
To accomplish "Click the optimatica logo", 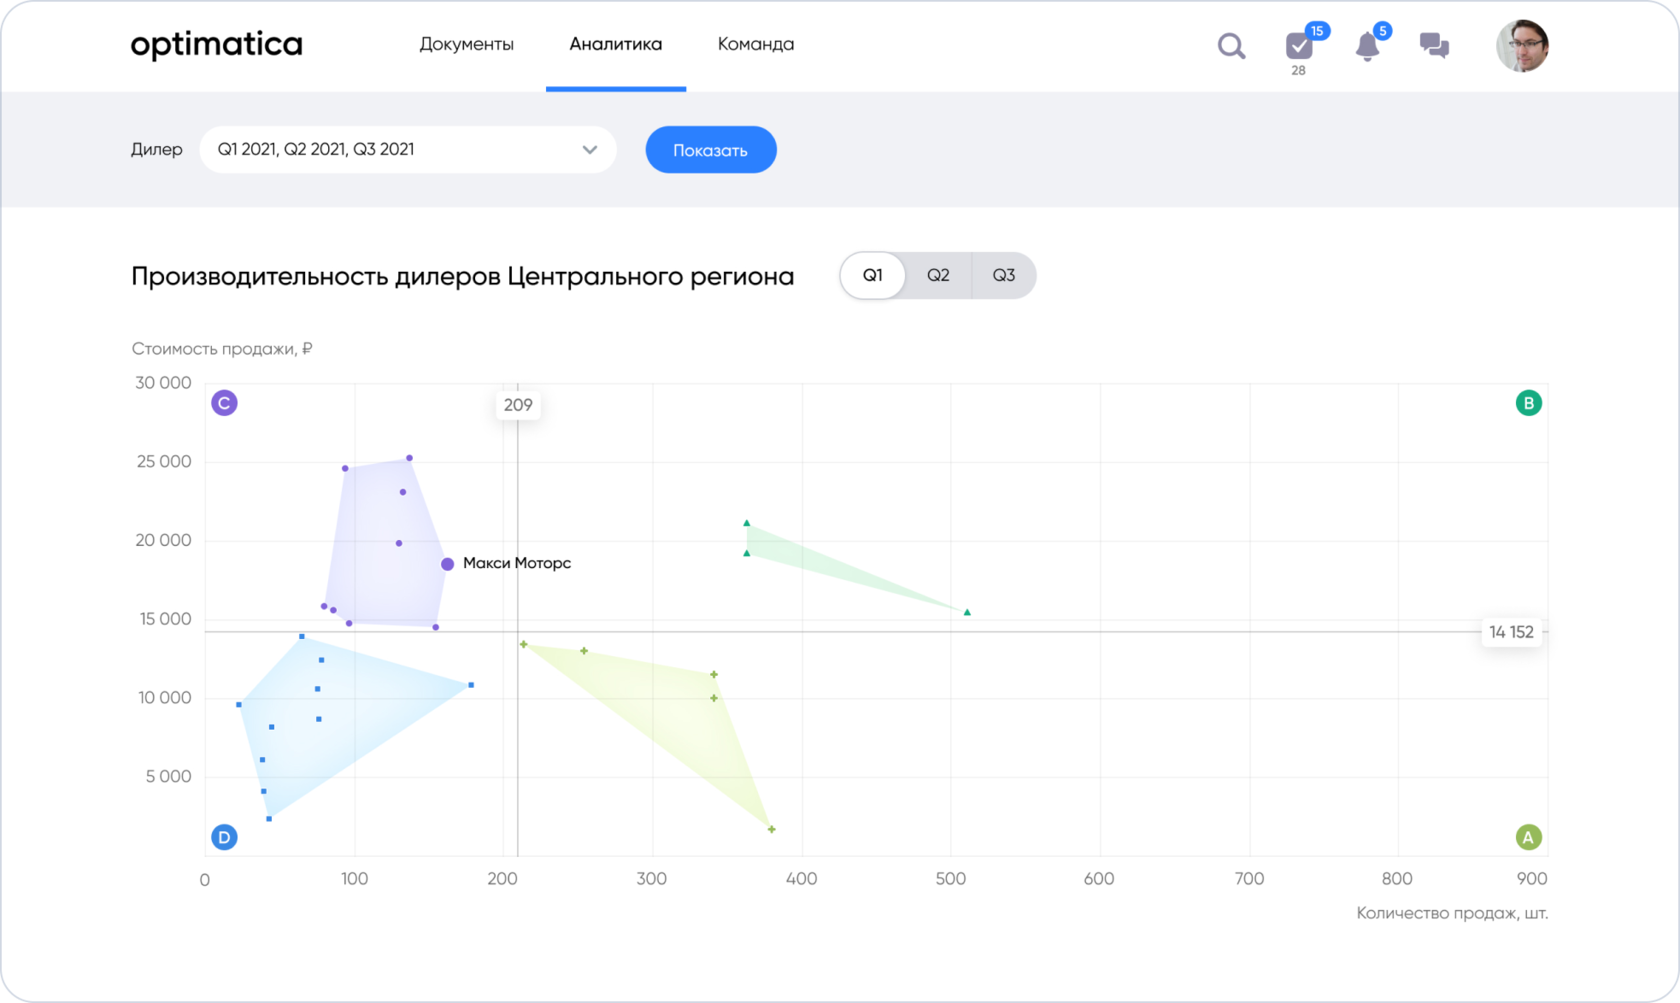I will (216, 45).
